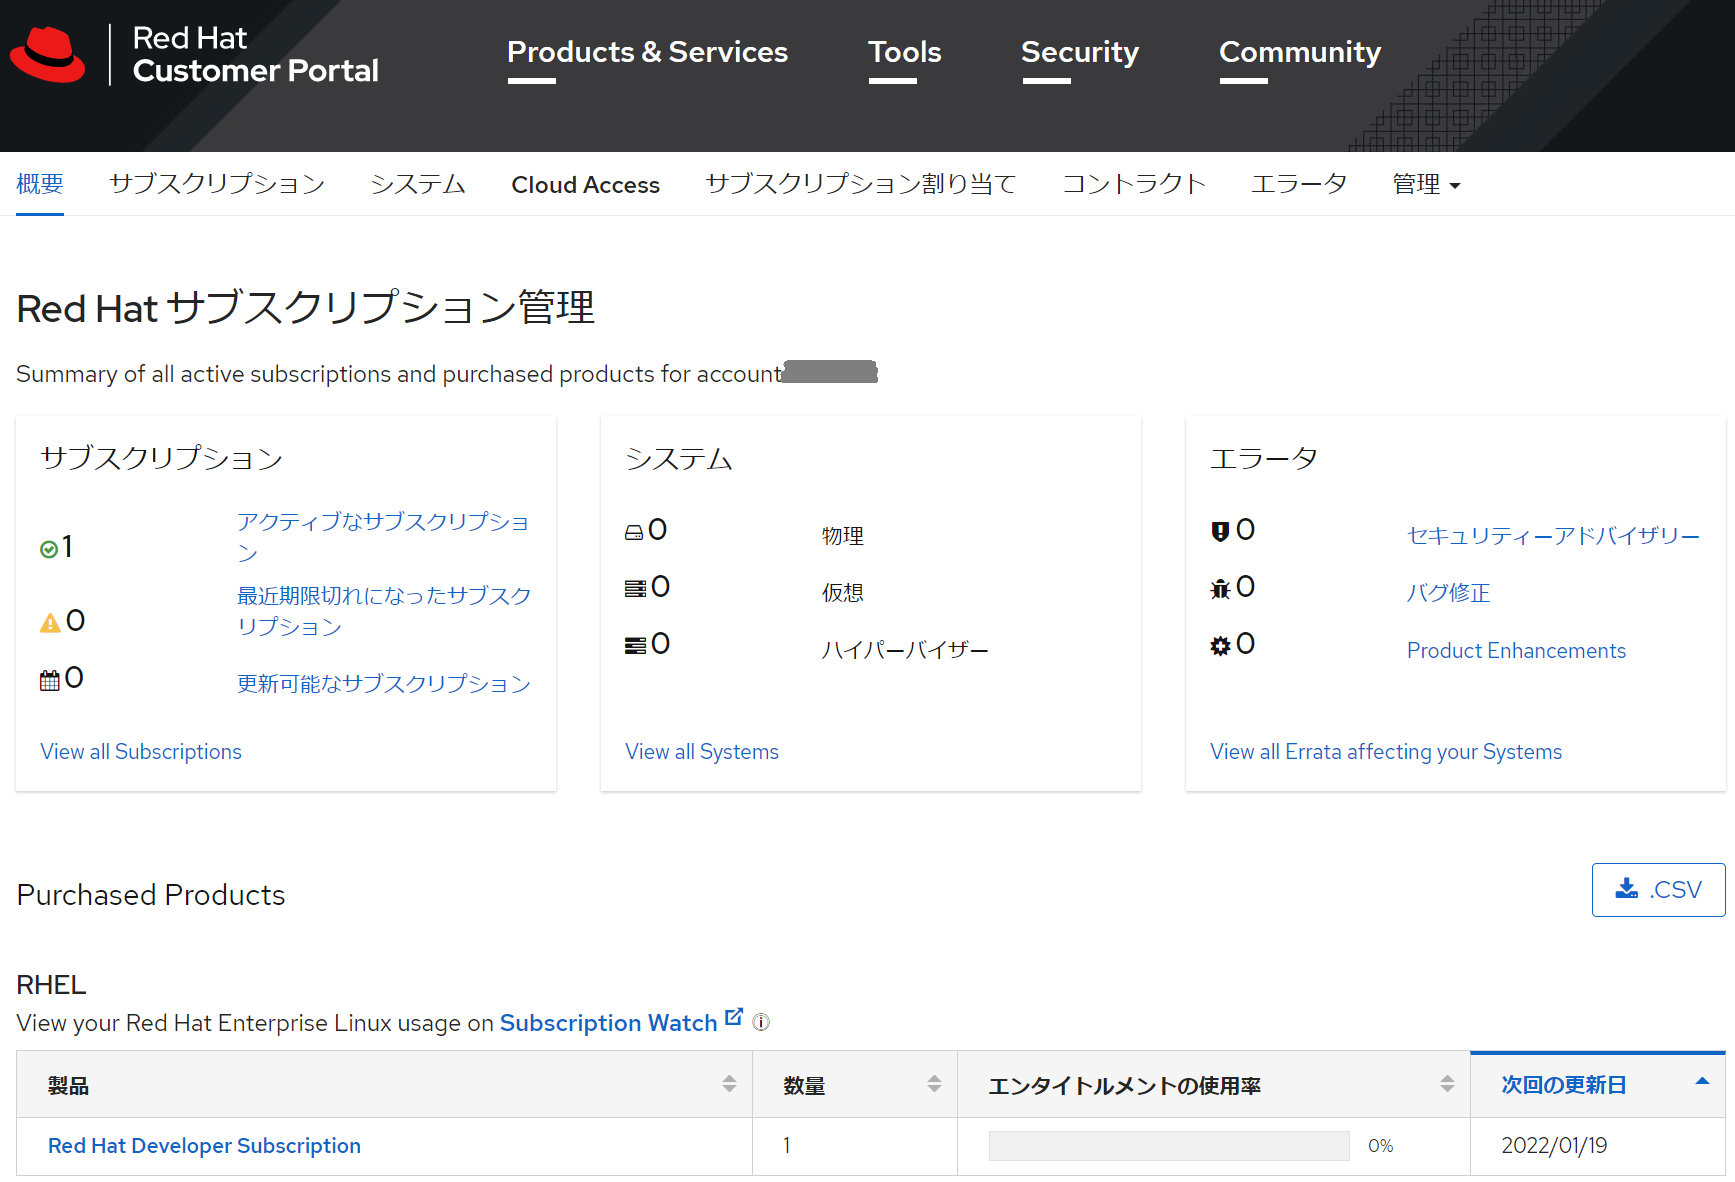Click the download icon on the CSV button
Screen dimensions: 1735x1182
1627,888
